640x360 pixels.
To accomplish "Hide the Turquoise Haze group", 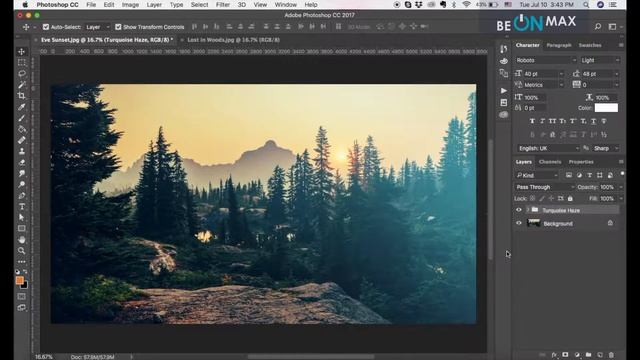I will [519, 210].
